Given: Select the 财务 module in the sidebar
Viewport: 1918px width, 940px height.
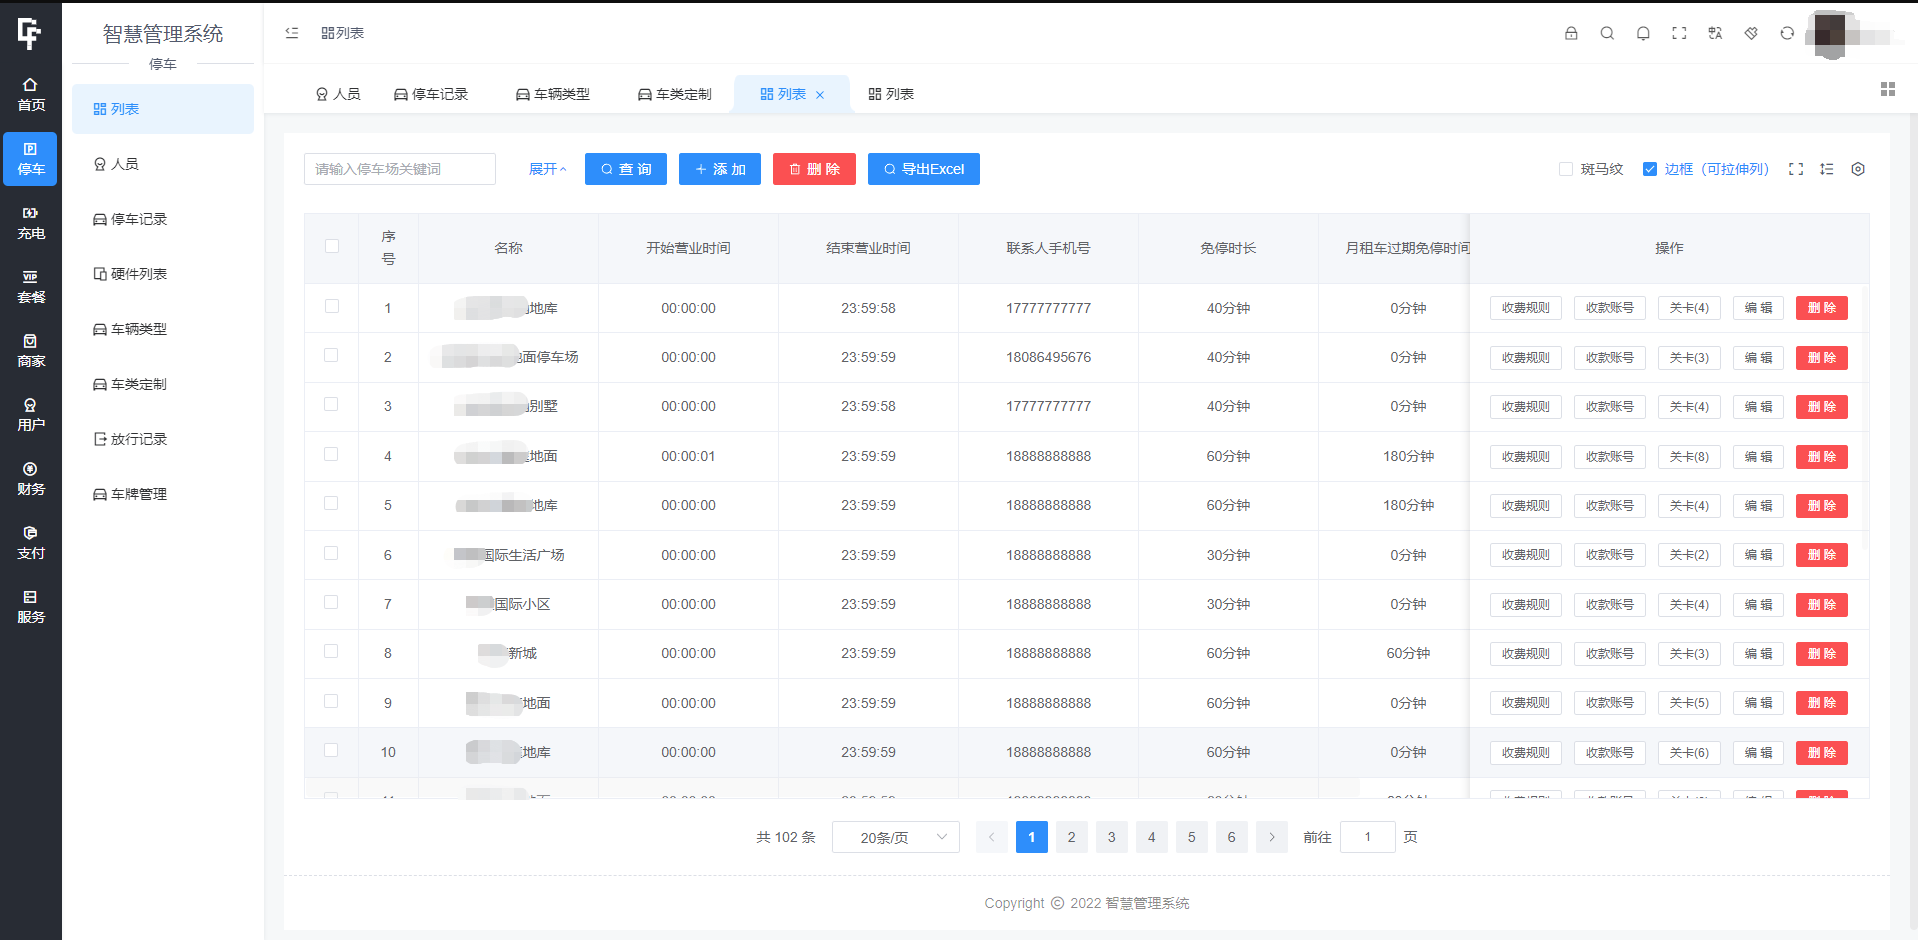Looking at the screenshot, I should click(x=30, y=478).
